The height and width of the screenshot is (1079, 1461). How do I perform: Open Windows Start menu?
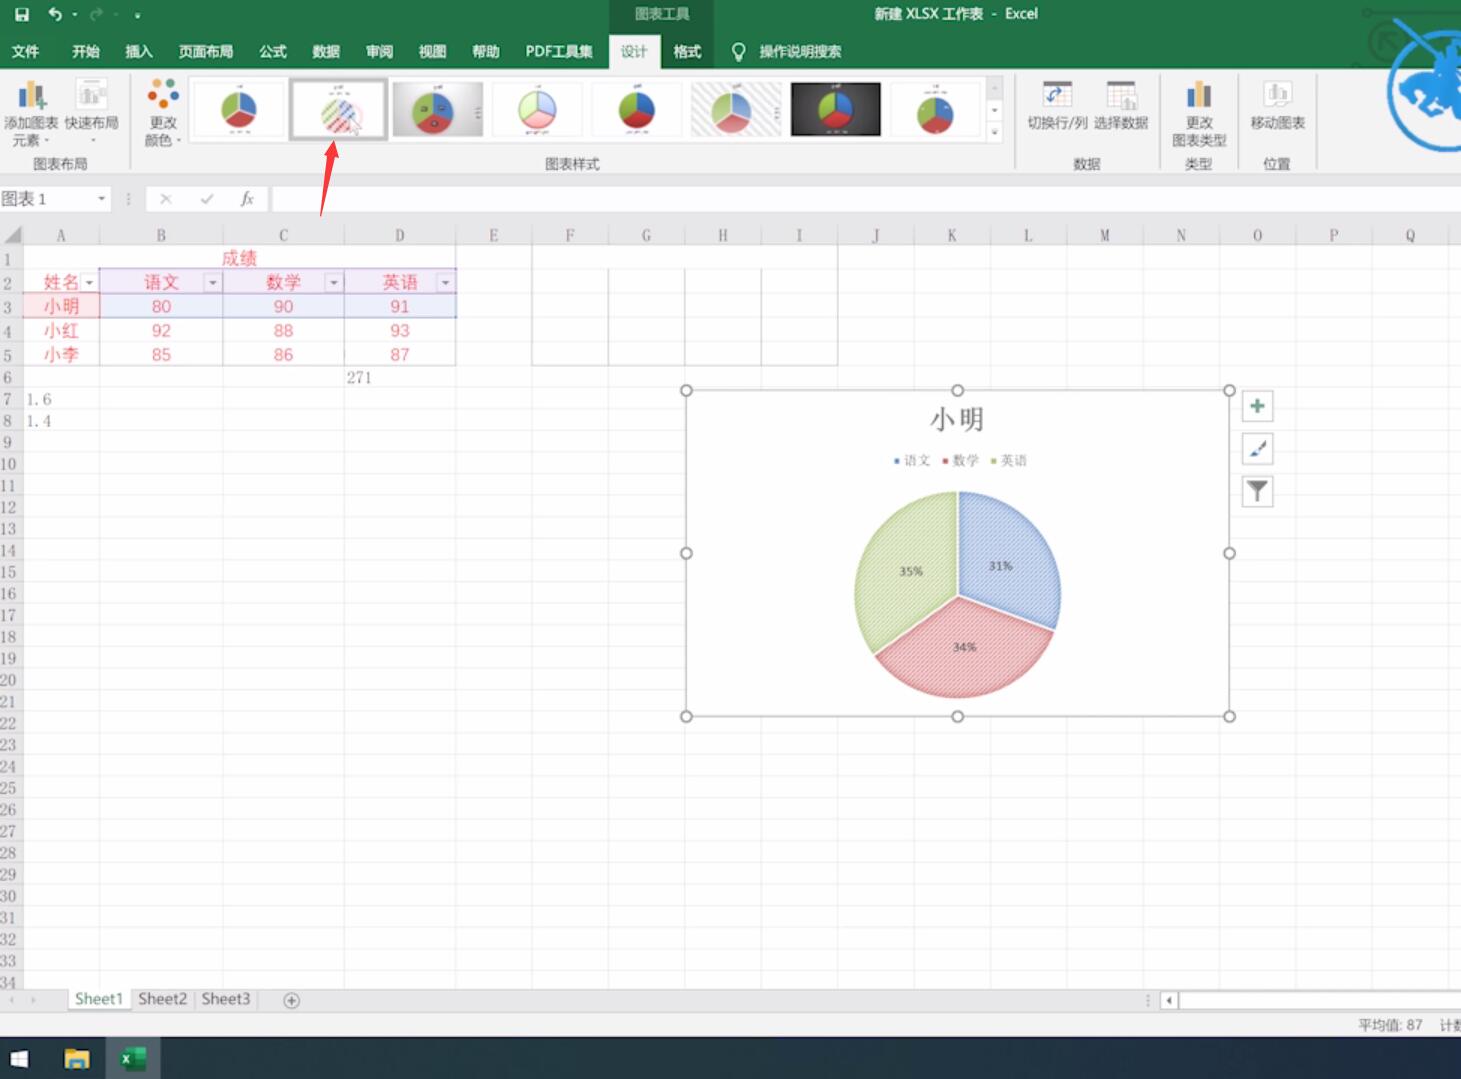pyautogui.click(x=19, y=1058)
